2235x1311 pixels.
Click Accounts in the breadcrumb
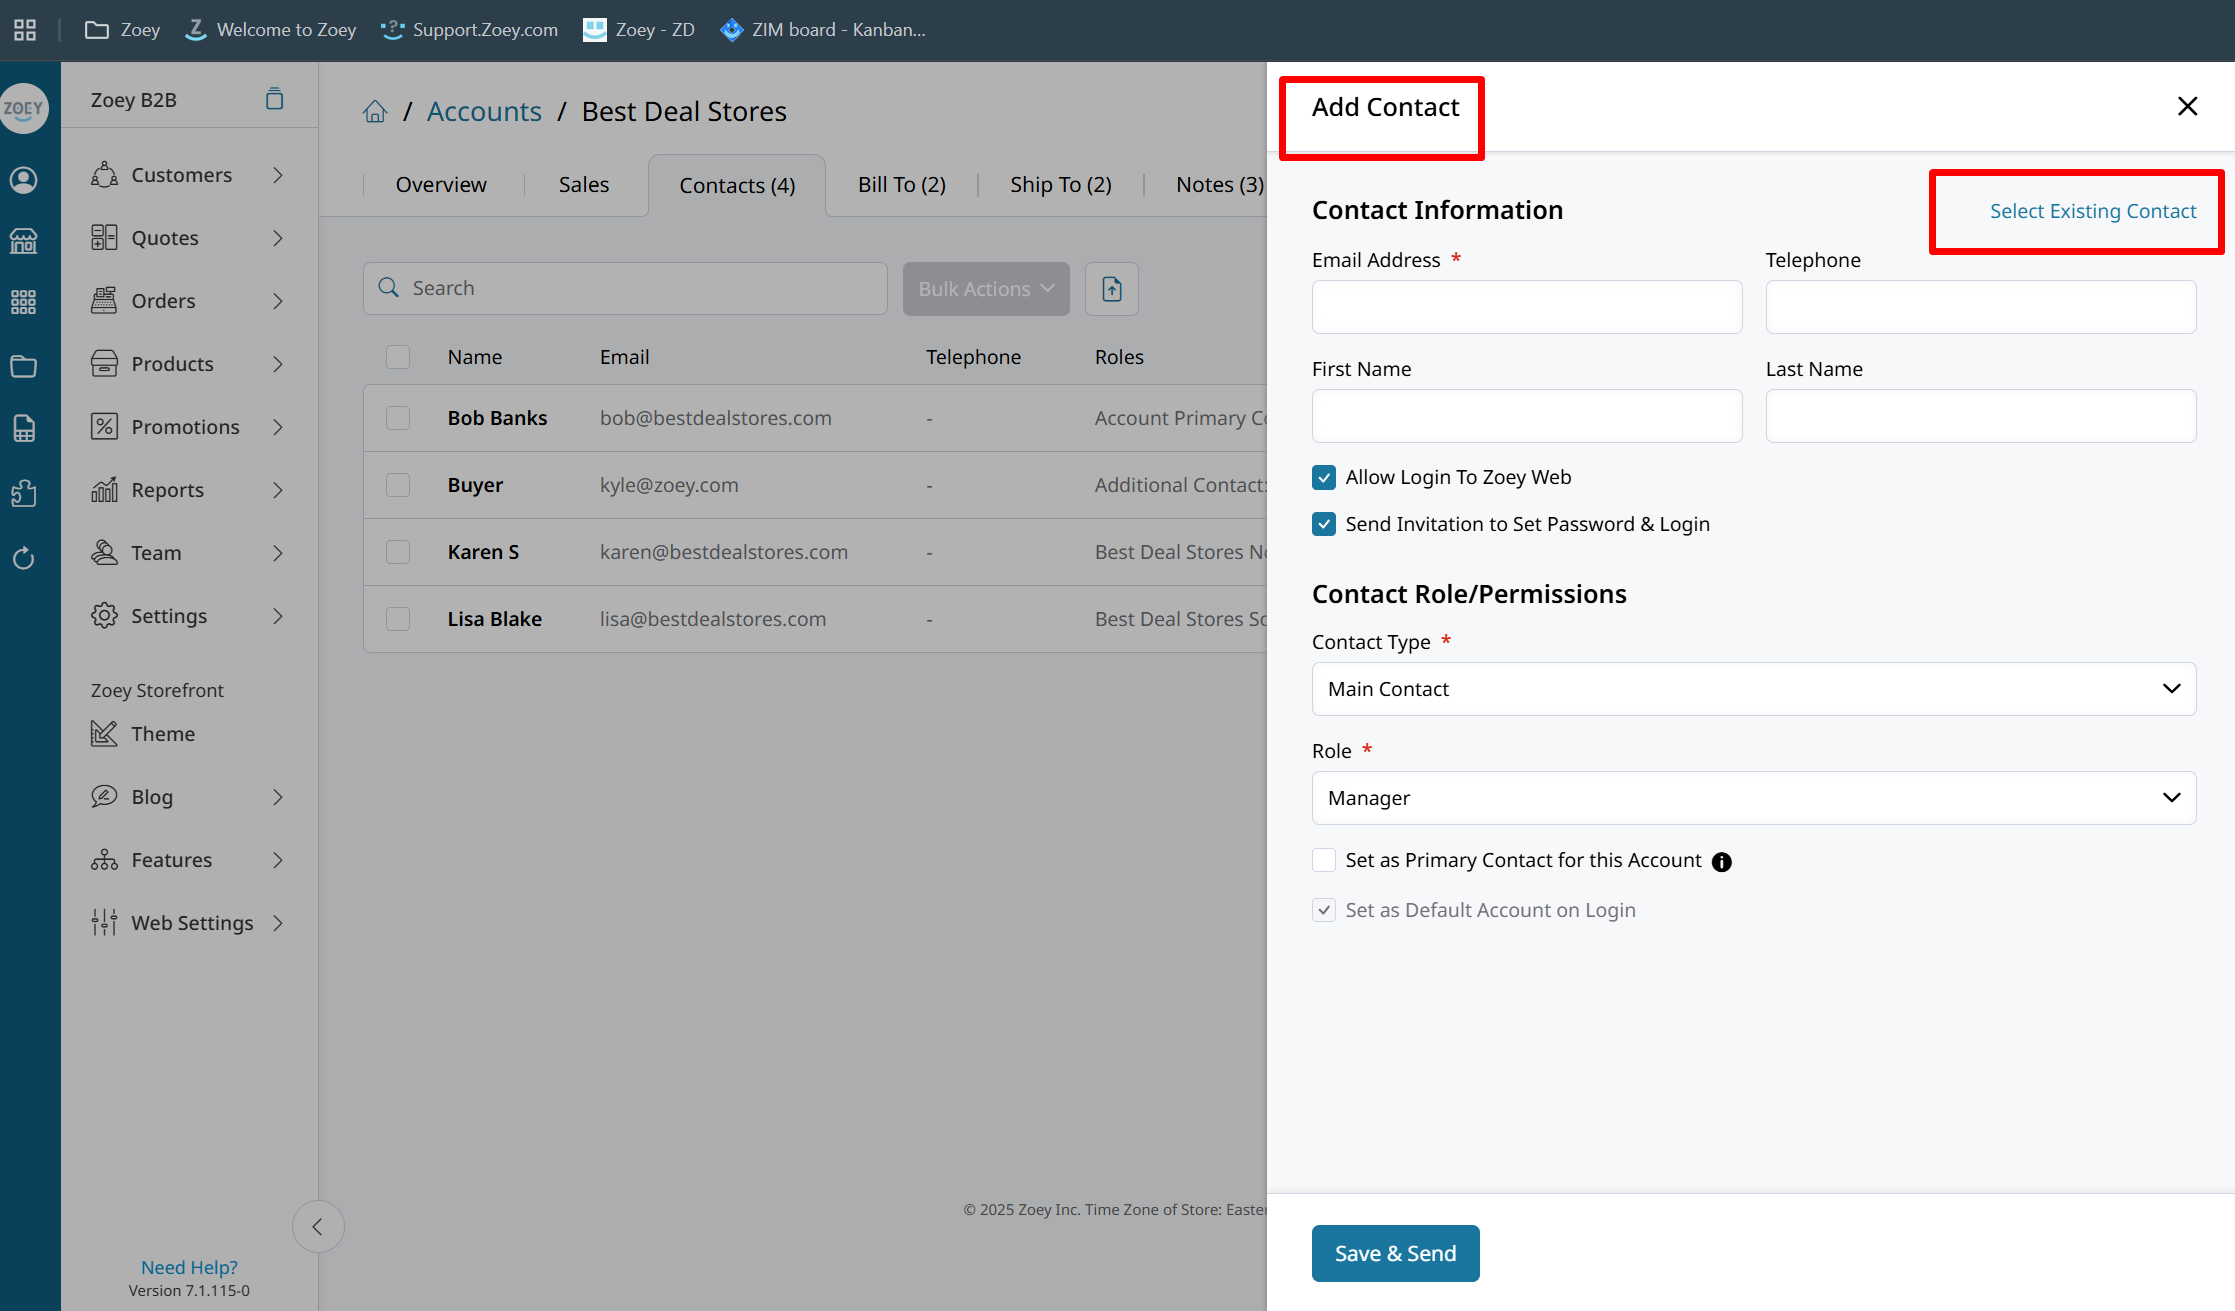(484, 112)
